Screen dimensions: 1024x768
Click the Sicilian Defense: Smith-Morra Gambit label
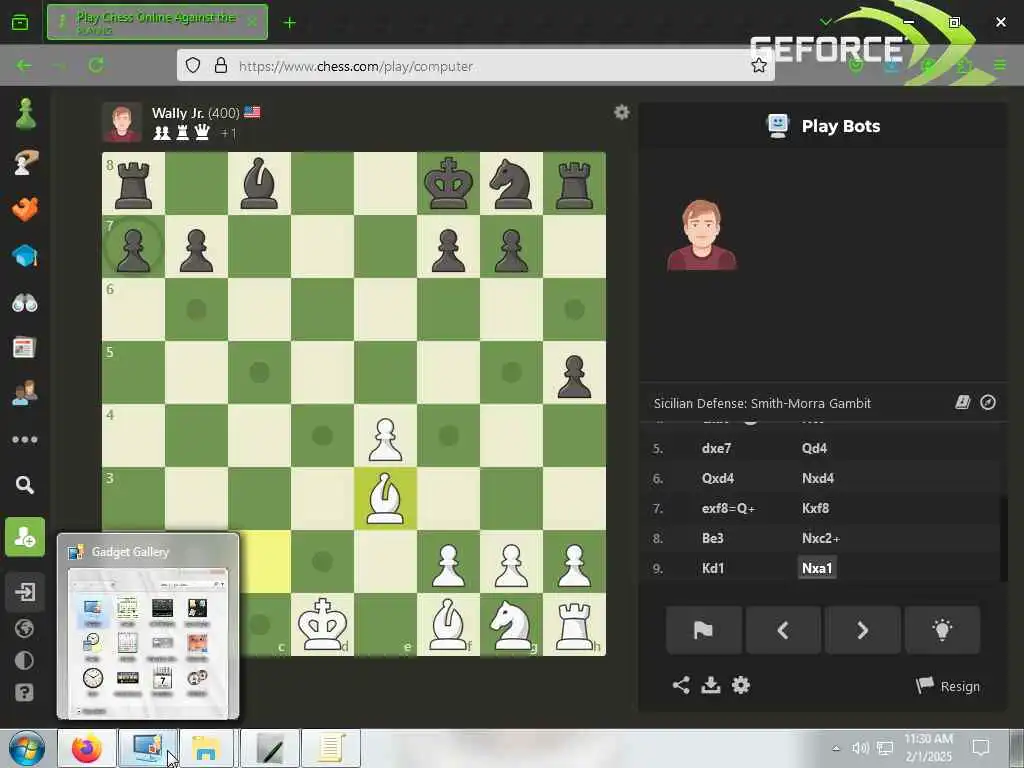(x=762, y=403)
